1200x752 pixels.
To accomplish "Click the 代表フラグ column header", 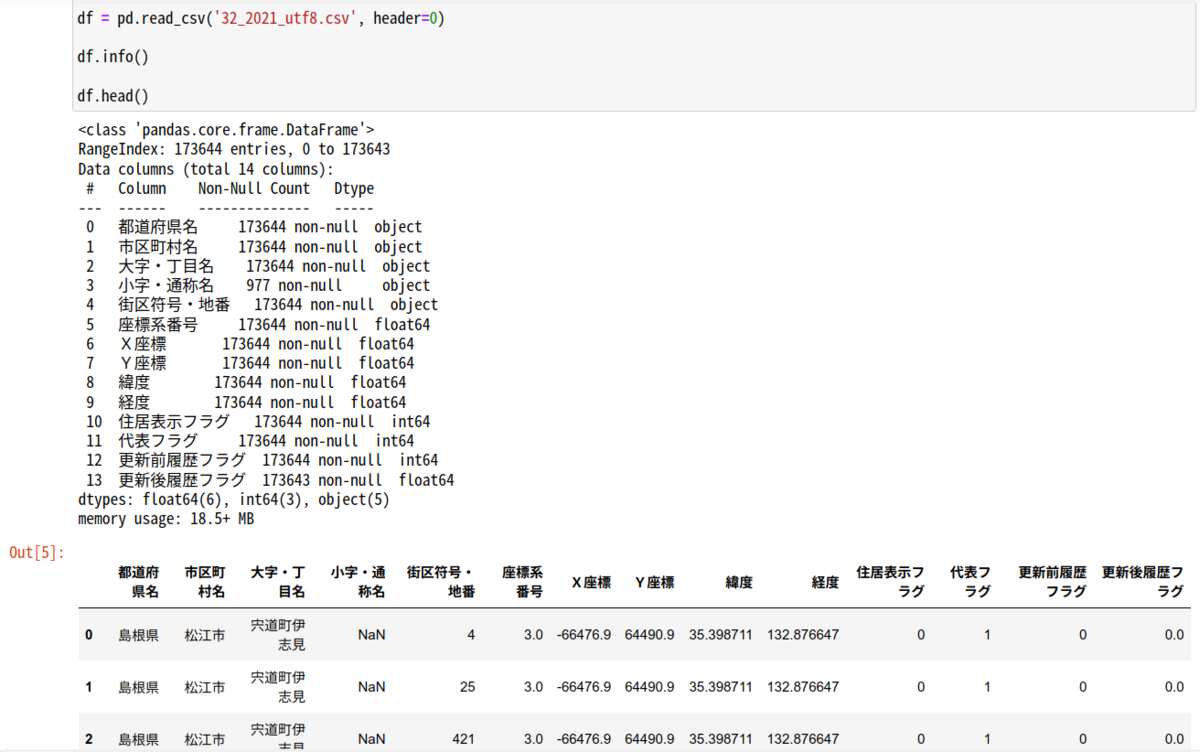I will point(971,581).
